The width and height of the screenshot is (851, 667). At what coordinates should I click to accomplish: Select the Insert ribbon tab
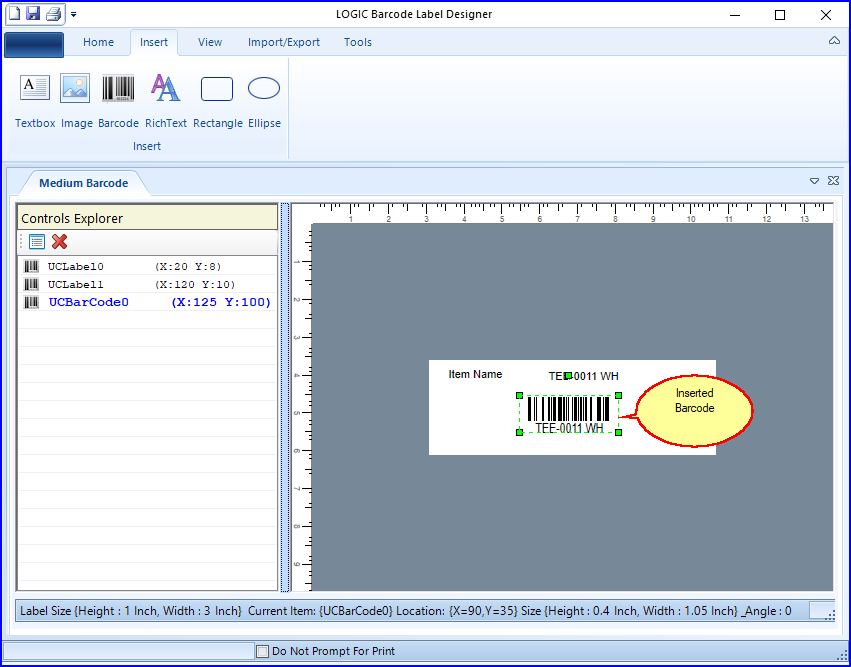coord(154,42)
